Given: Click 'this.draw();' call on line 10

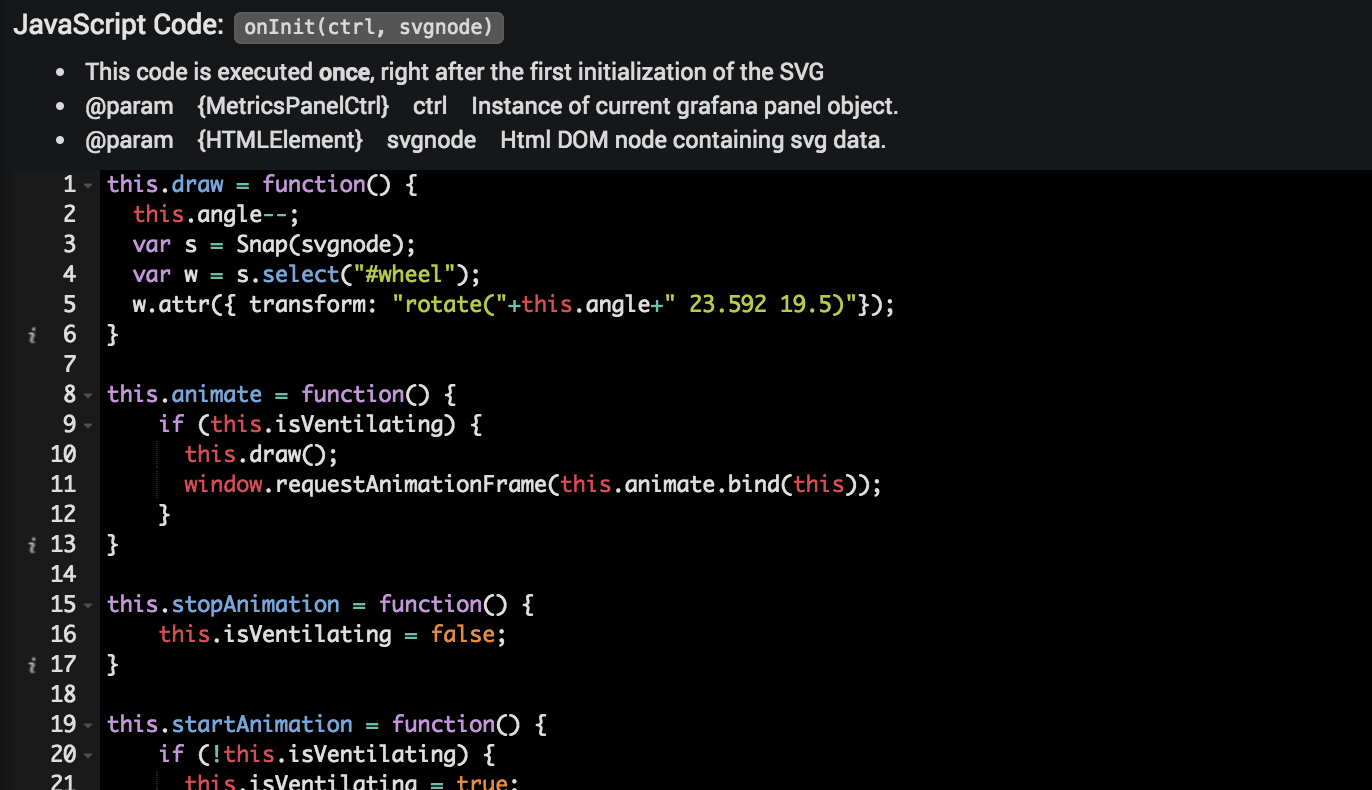Looking at the screenshot, I should pyautogui.click(x=263, y=454).
